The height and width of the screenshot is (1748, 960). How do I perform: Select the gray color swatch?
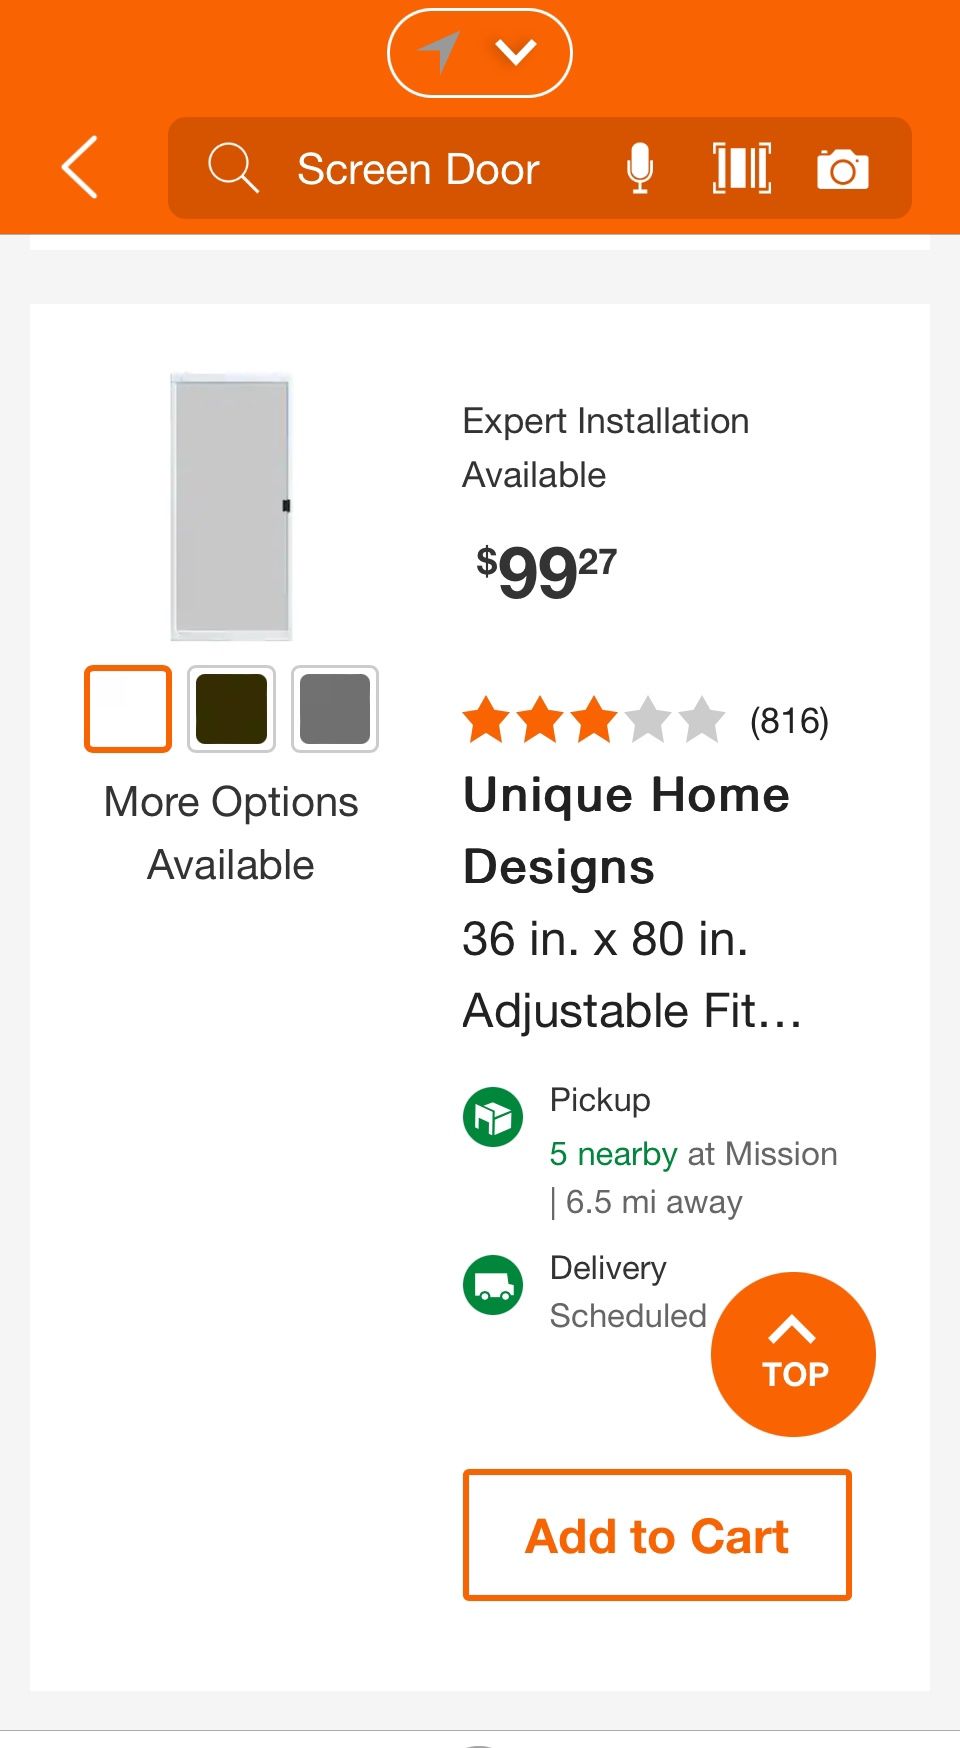click(x=335, y=708)
